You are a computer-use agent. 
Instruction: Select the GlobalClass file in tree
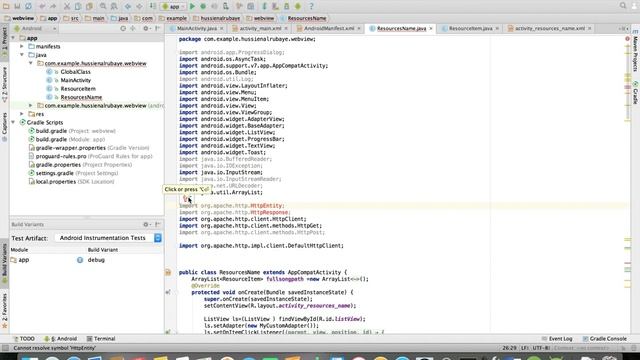point(76,72)
